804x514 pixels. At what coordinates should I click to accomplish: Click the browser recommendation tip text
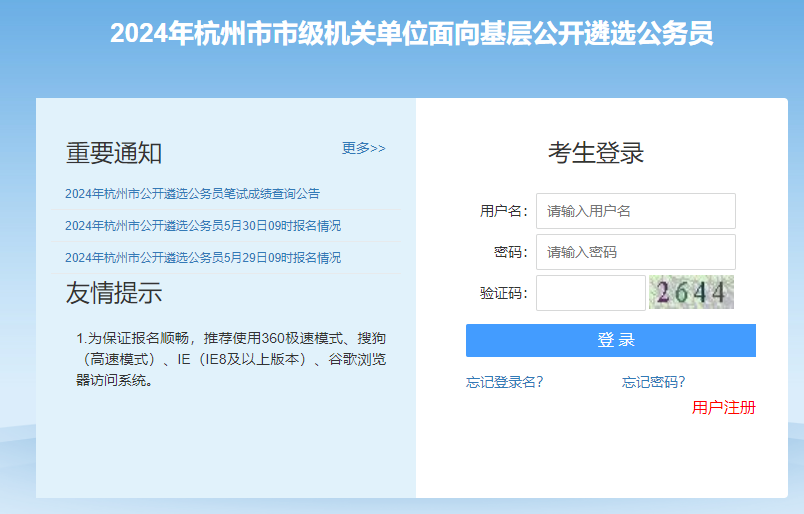[x=231, y=358]
